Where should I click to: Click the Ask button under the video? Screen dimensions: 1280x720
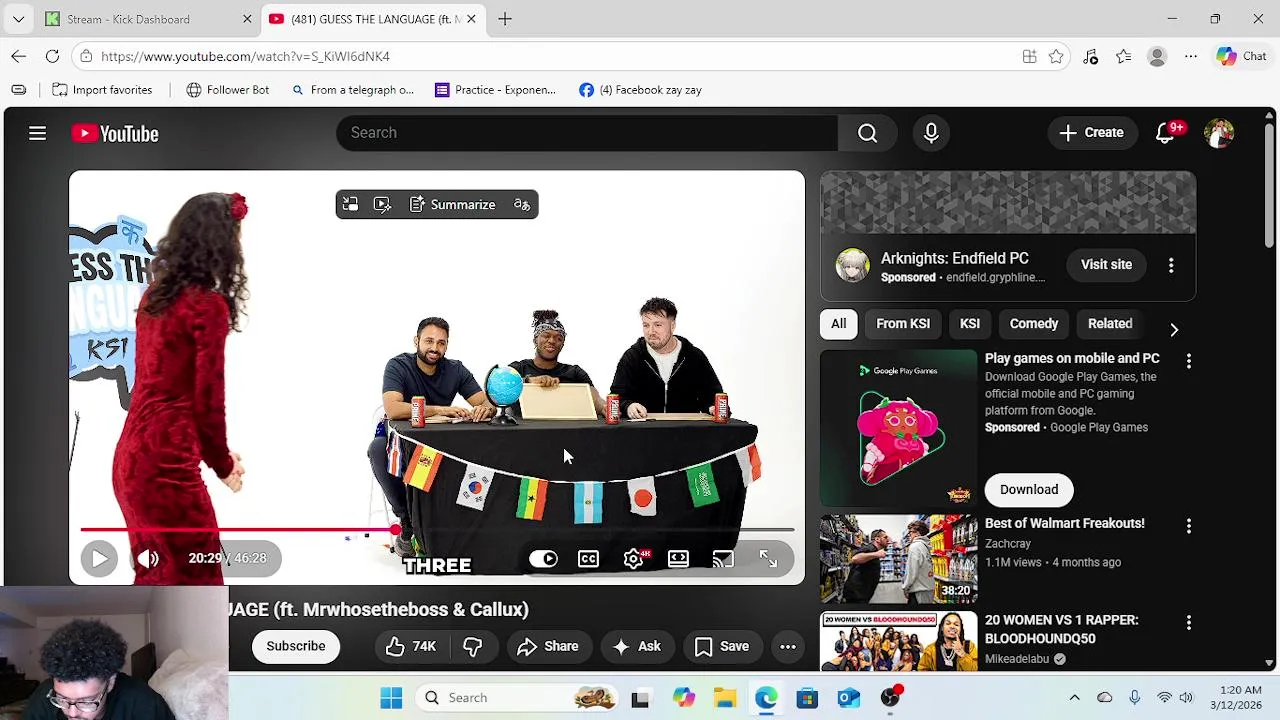coord(636,646)
